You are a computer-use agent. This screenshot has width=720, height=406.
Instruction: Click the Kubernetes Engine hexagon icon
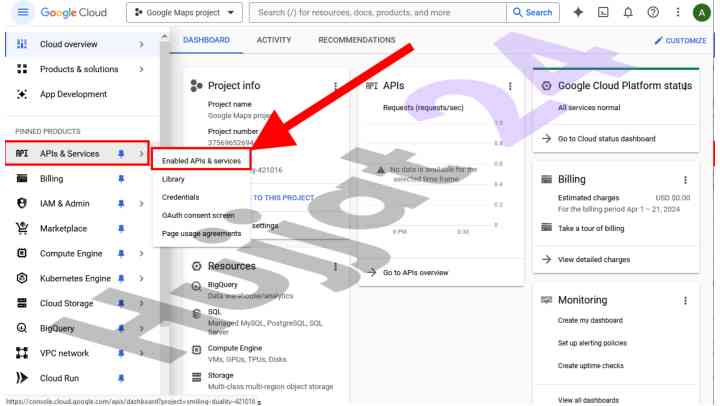click(22, 278)
